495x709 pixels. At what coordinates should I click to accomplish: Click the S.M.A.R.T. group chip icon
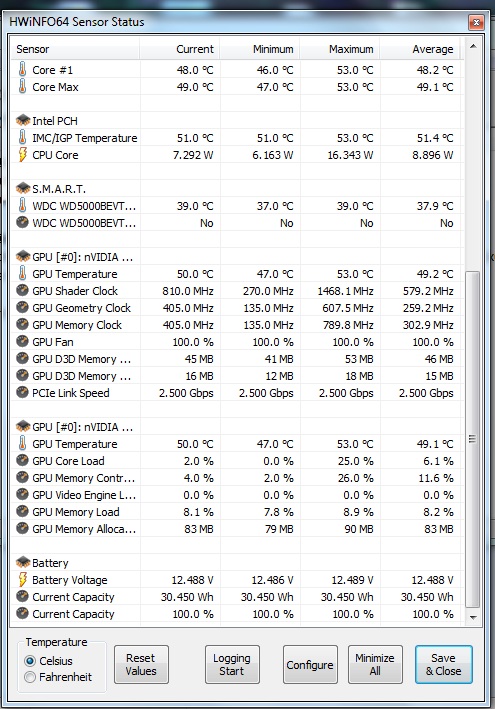click(x=23, y=188)
